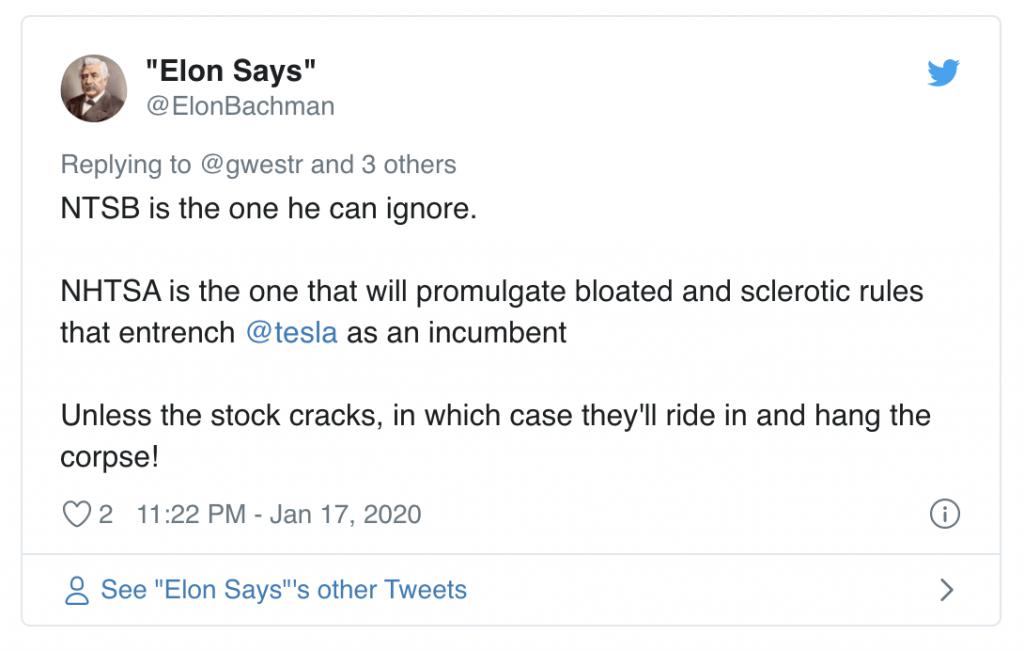Click the right chevron in footer
This screenshot has width=1024, height=651.
(946, 590)
